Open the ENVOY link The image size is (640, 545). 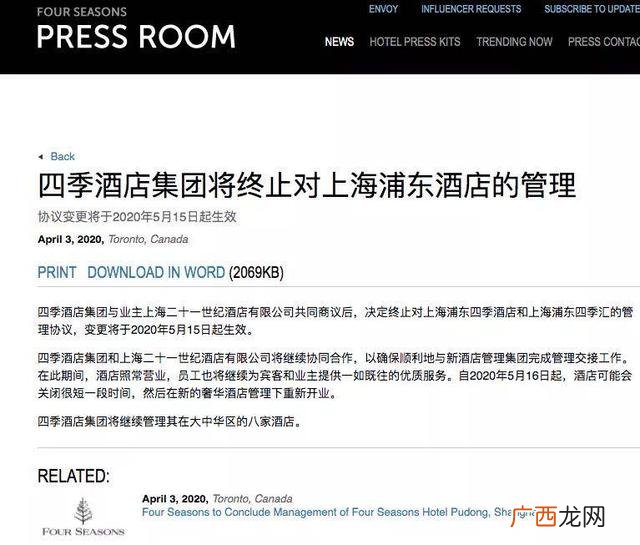383,9
